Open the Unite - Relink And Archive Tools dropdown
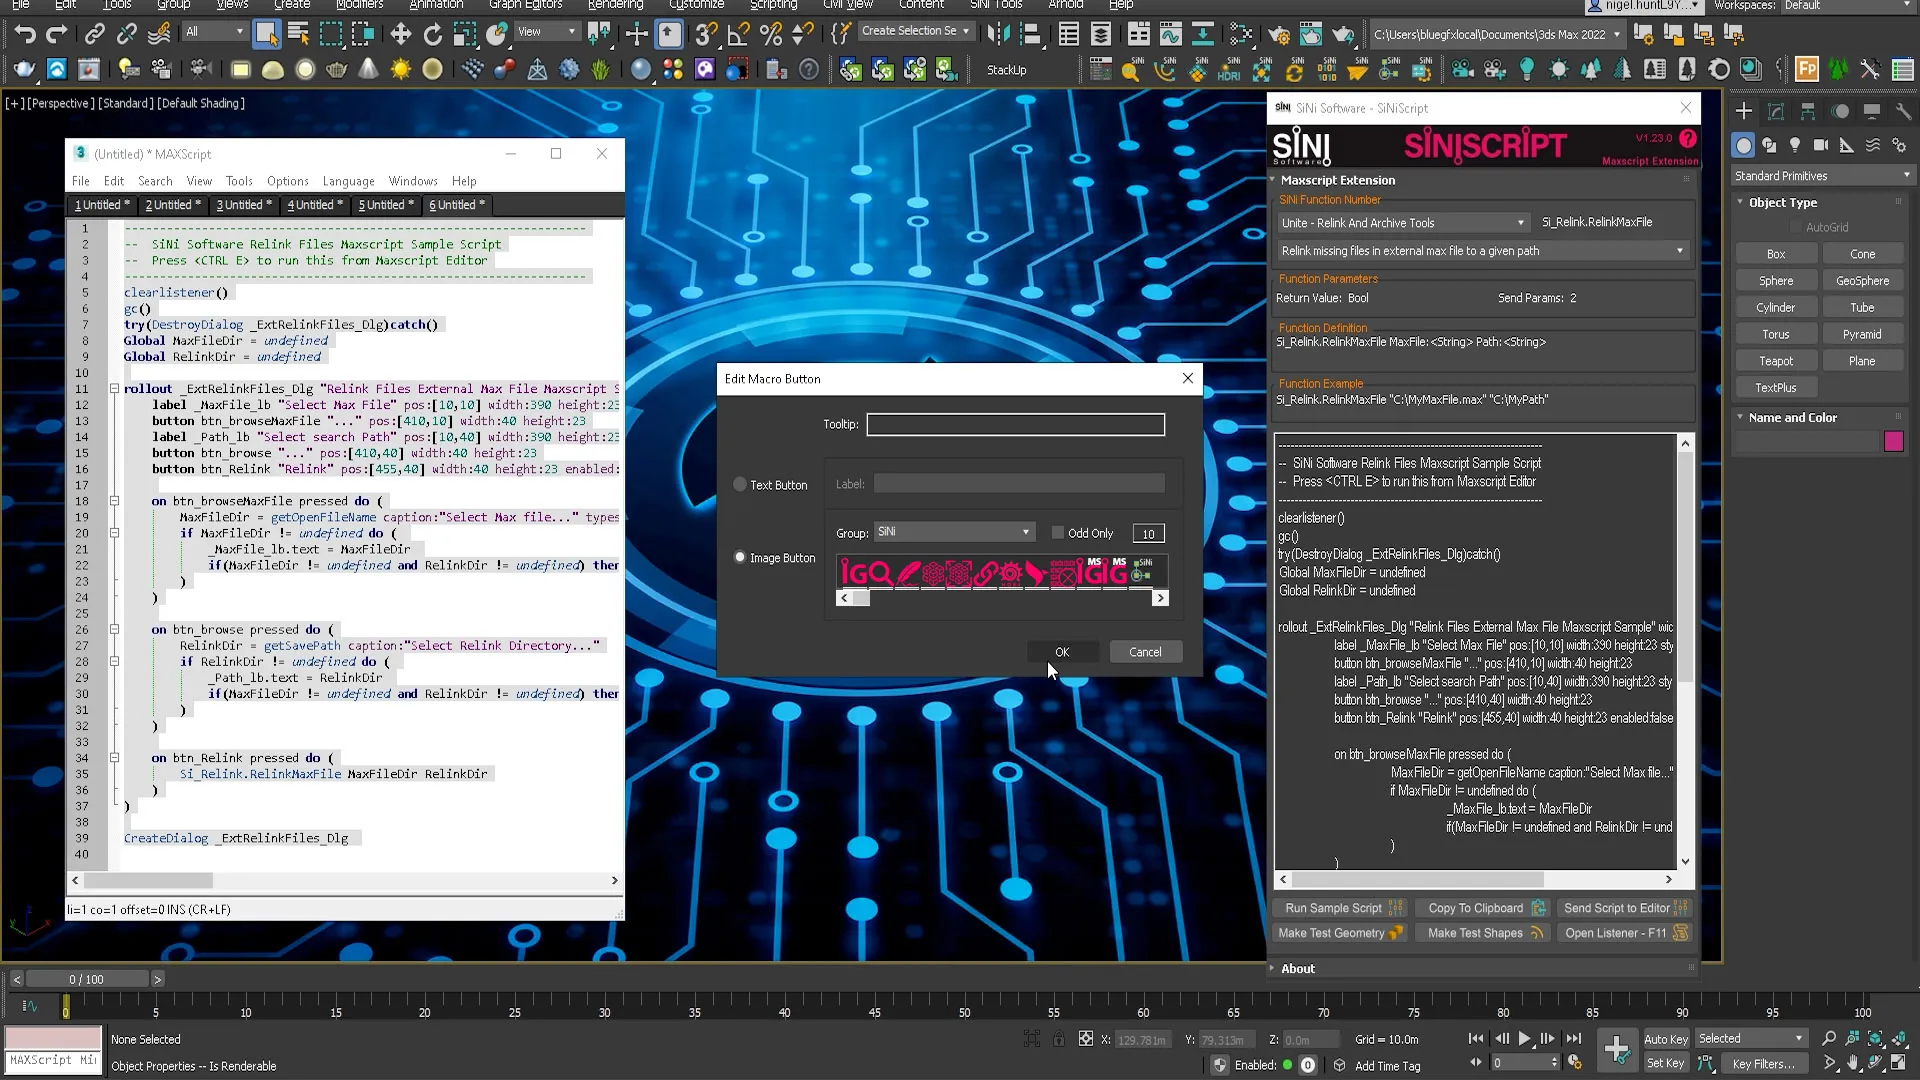Image resolution: width=1920 pixels, height=1080 pixels. pyautogui.click(x=1403, y=223)
